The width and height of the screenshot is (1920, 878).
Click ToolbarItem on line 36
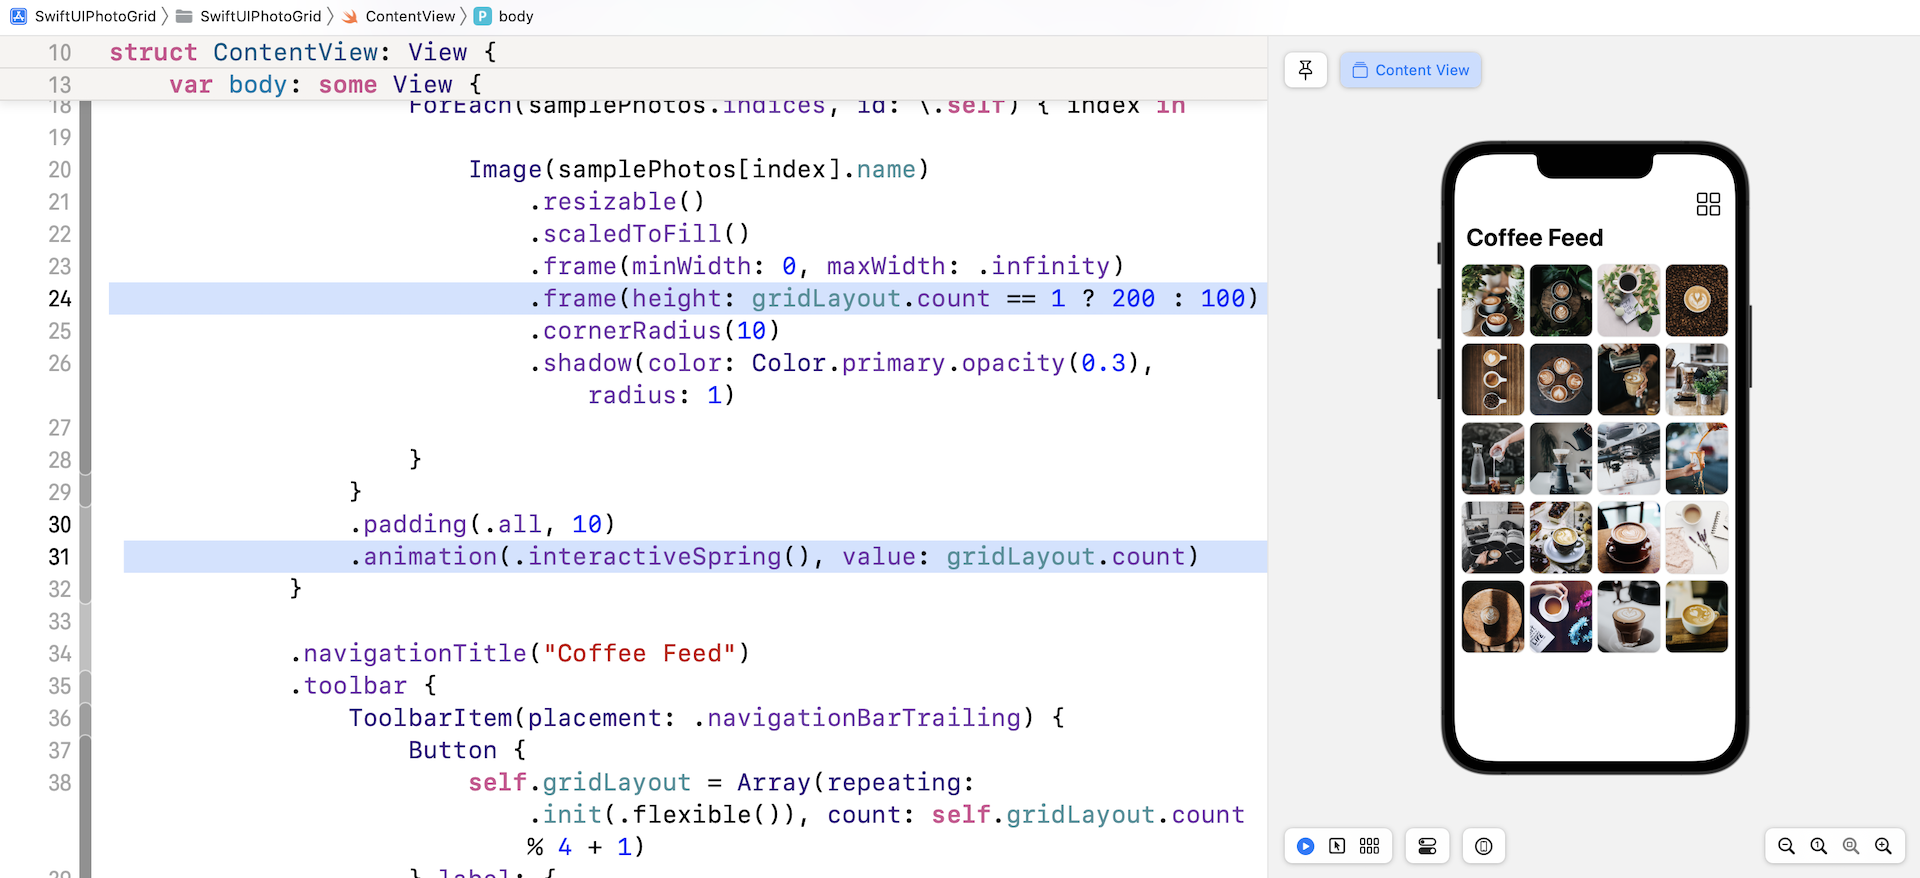430,718
